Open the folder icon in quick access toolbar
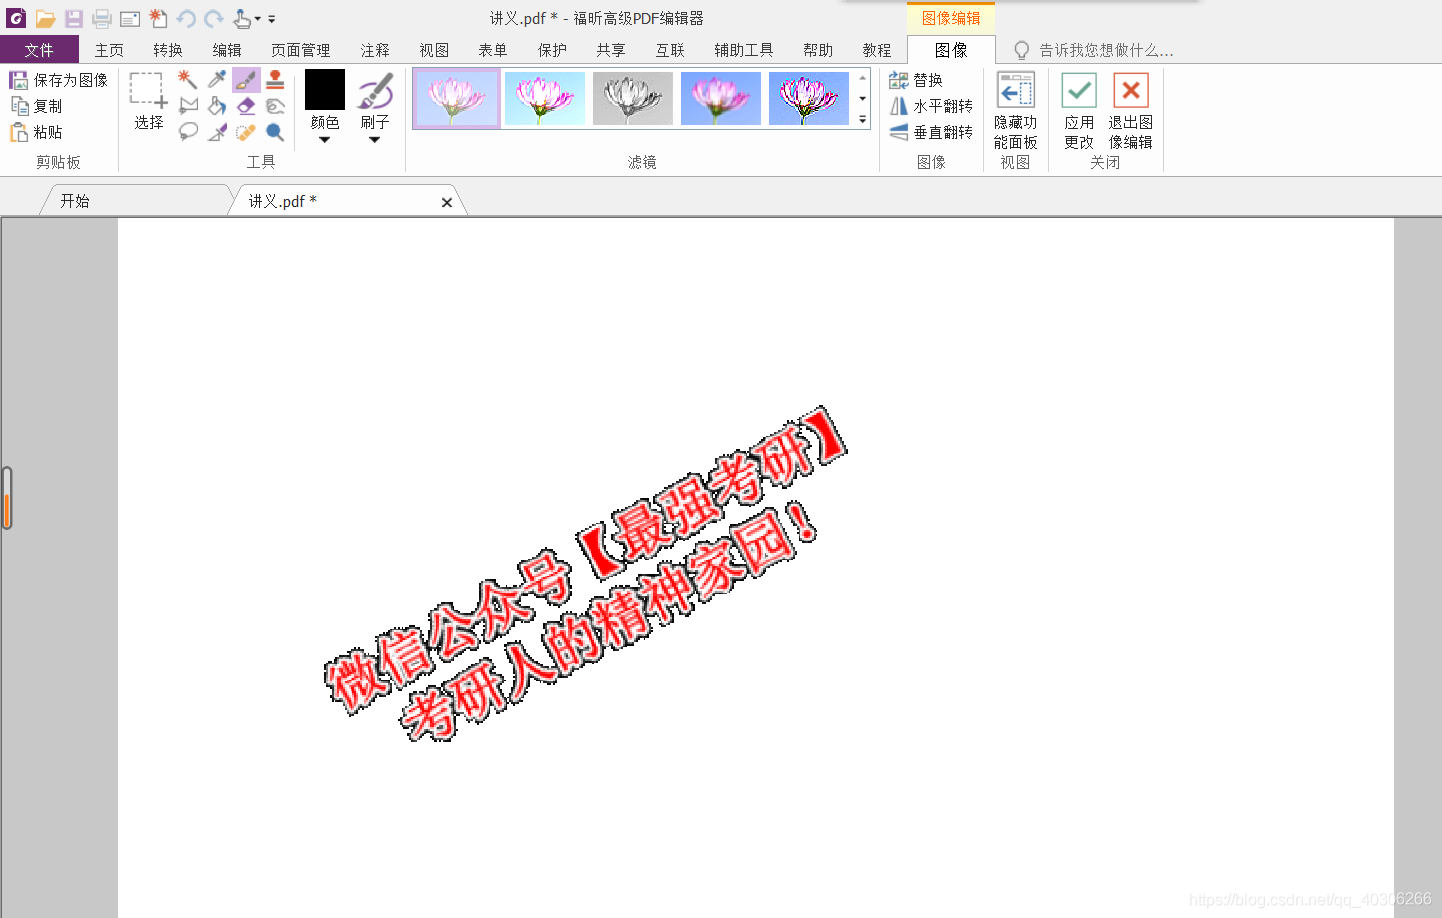Viewport: 1442px width, 918px height. click(x=45, y=18)
